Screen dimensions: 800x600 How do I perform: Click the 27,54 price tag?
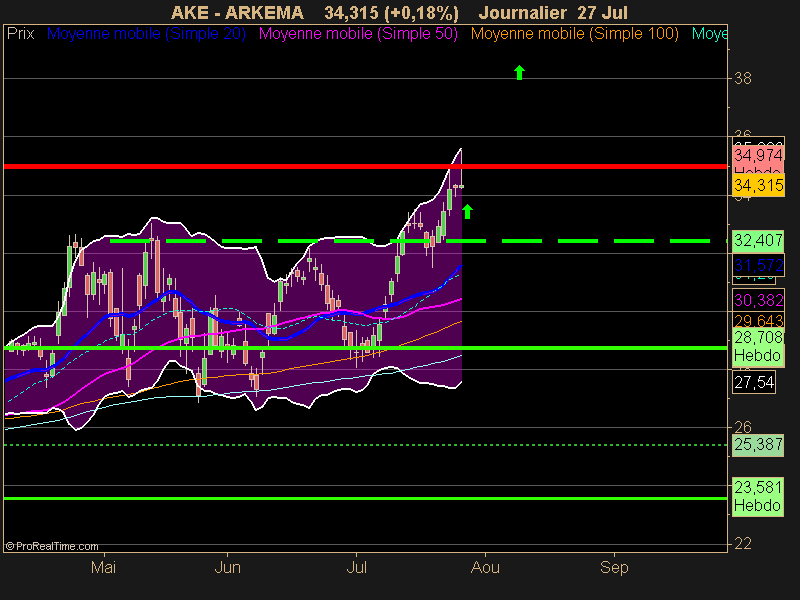click(754, 382)
